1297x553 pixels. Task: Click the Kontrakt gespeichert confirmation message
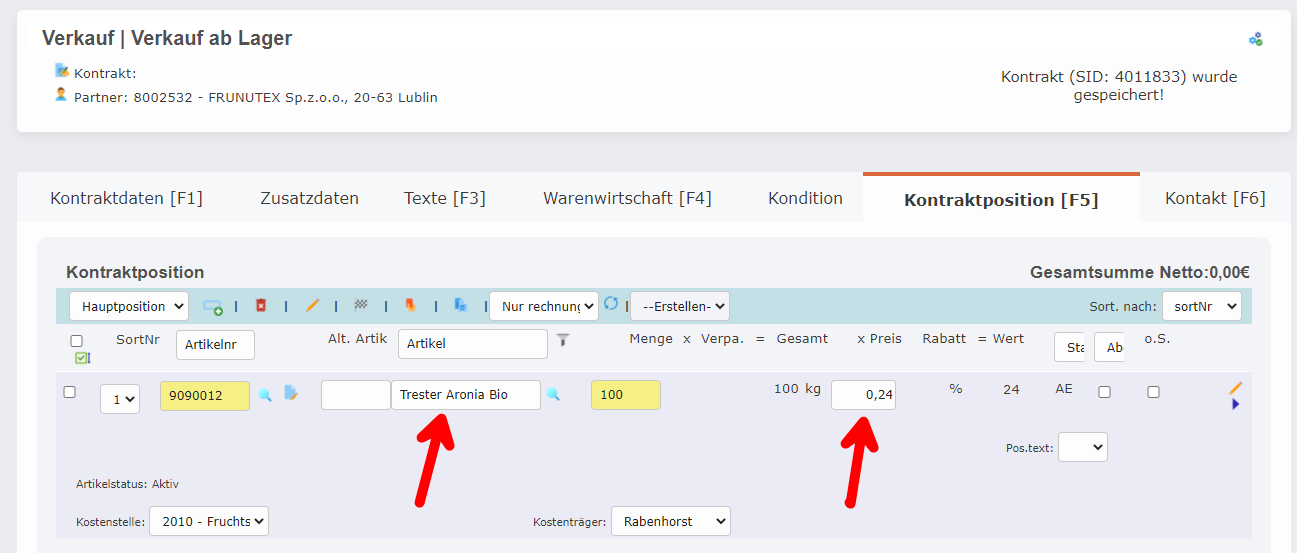pyautogui.click(x=1119, y=86)
